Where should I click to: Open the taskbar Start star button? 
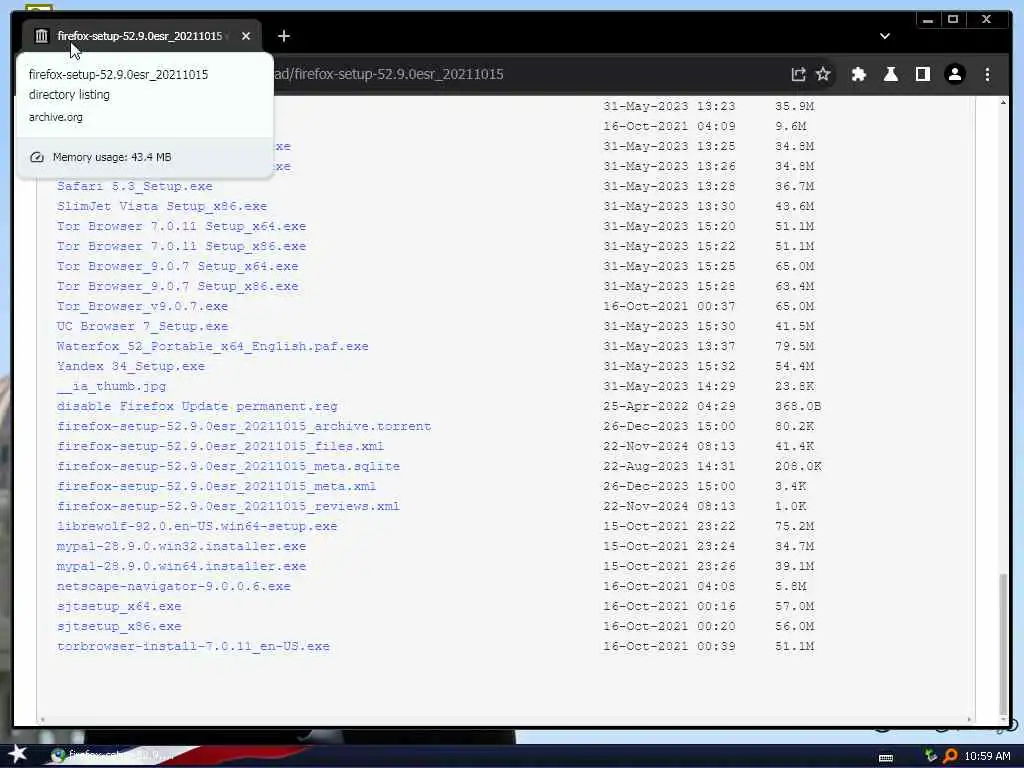pos(17,755)
